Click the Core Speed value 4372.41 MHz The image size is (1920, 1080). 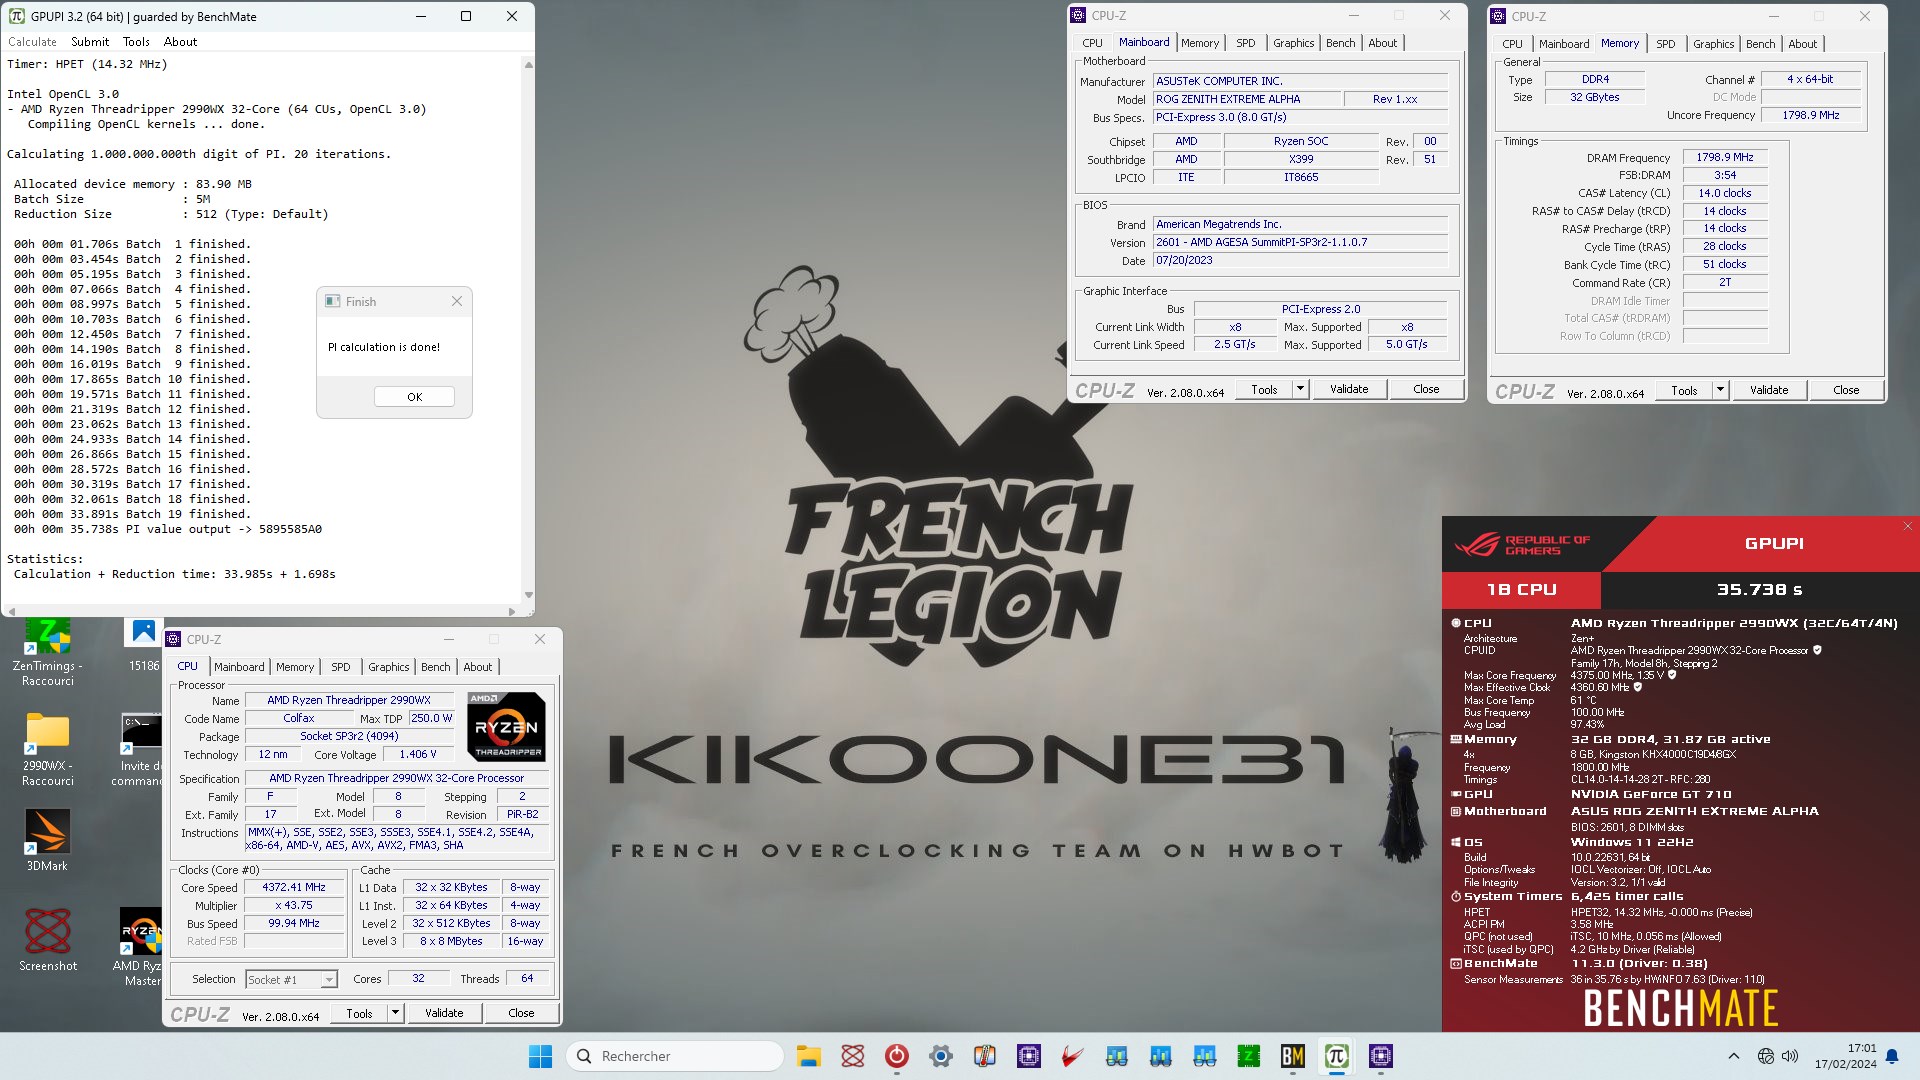coord(294,887)
